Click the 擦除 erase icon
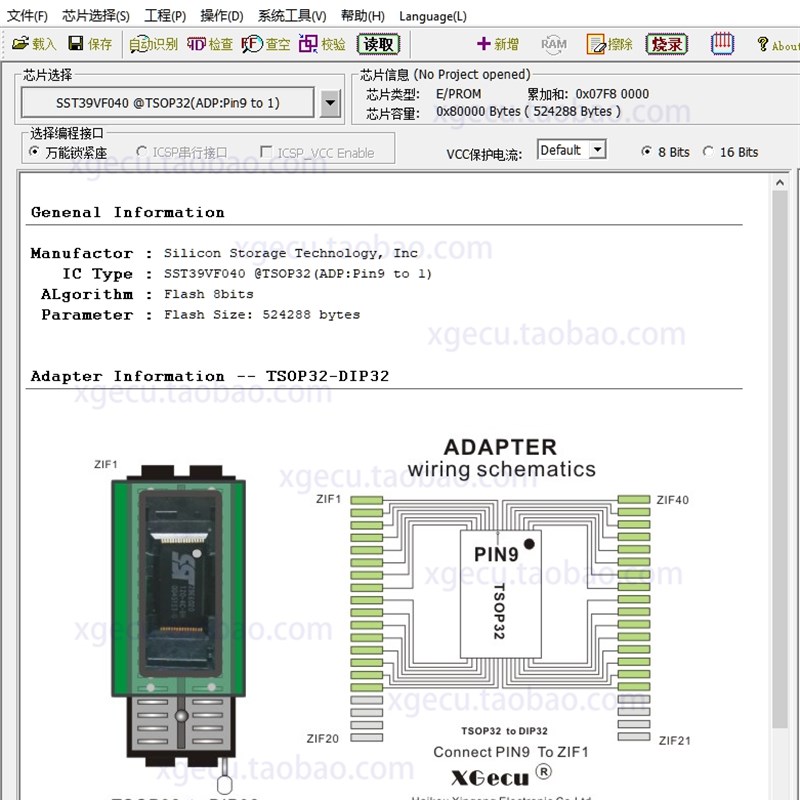Screen dimensions: 800x800 [610, 44]
